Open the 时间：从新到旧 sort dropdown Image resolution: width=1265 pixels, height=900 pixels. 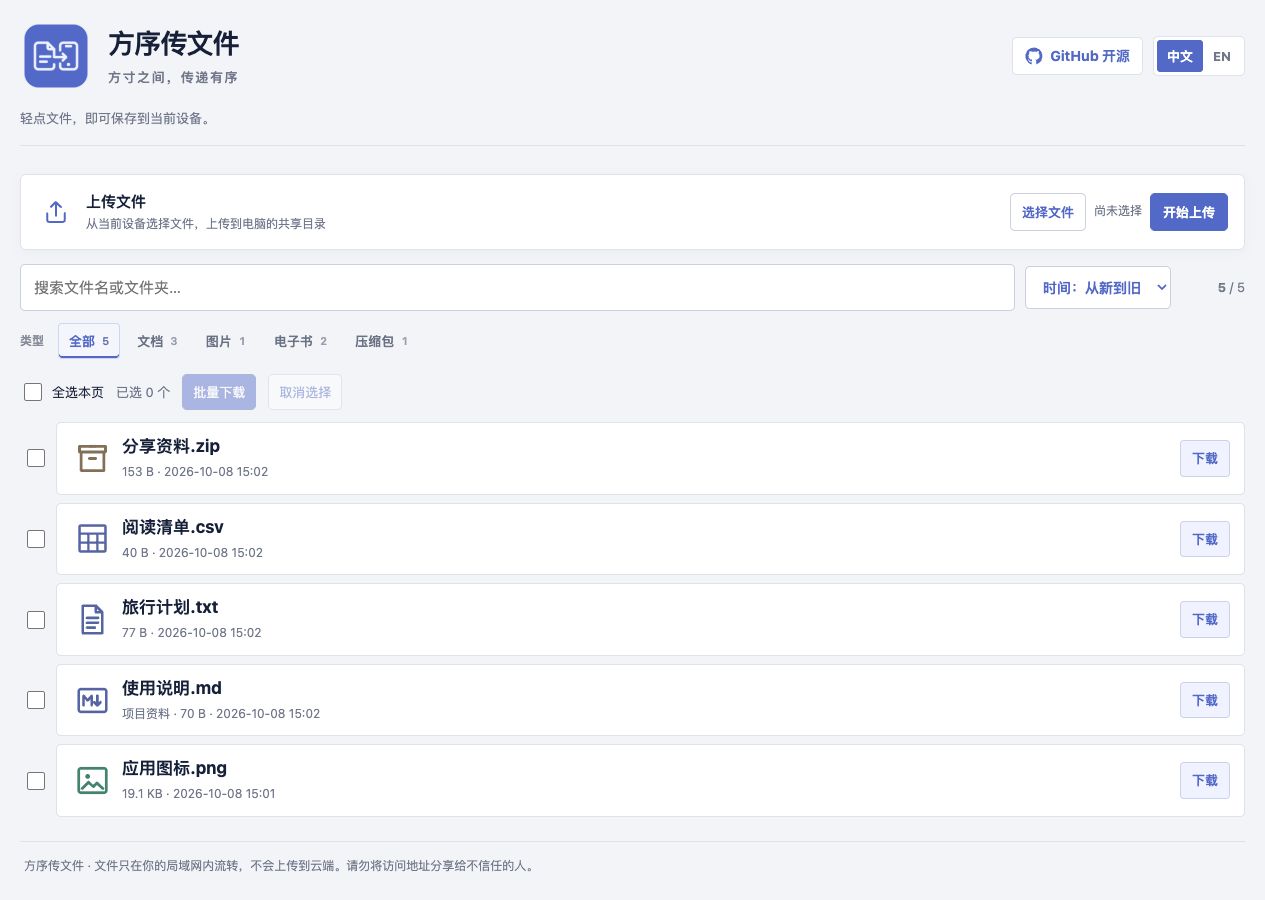1098,287
